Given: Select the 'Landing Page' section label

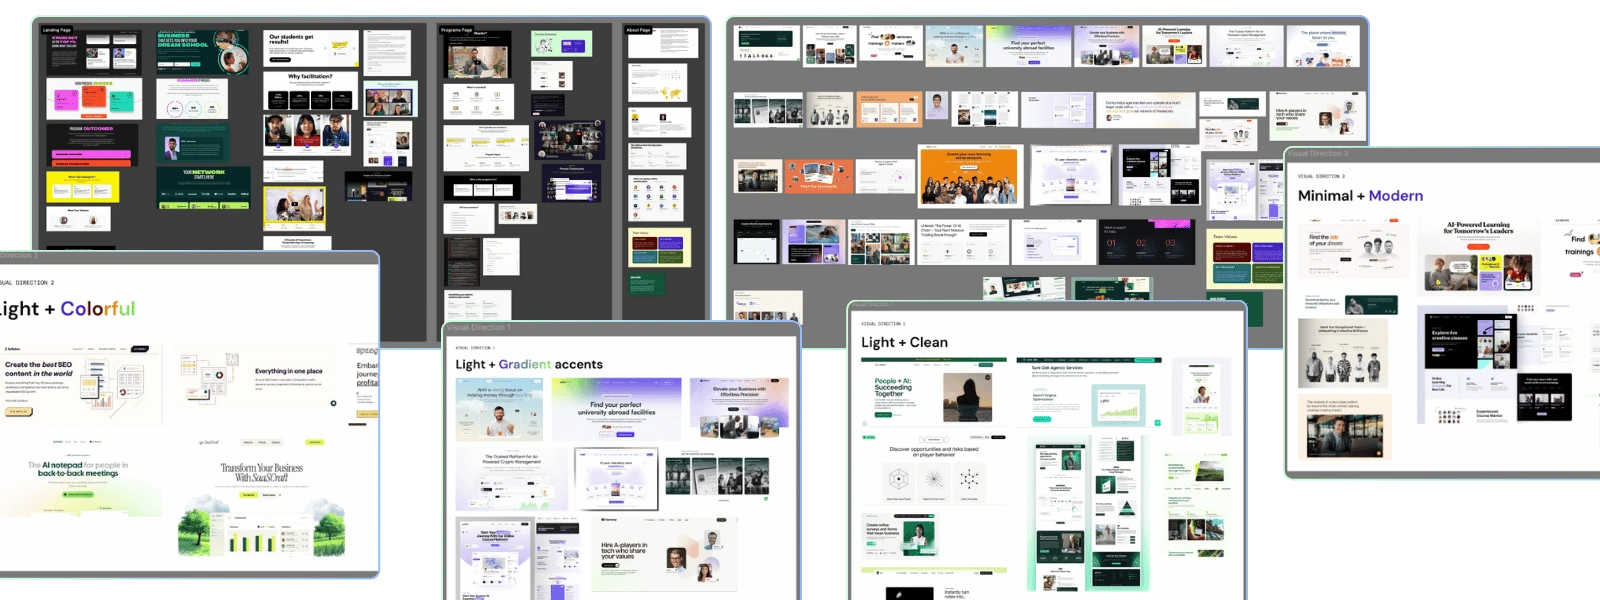Looking at the screenshot, I should pos(57,30).
